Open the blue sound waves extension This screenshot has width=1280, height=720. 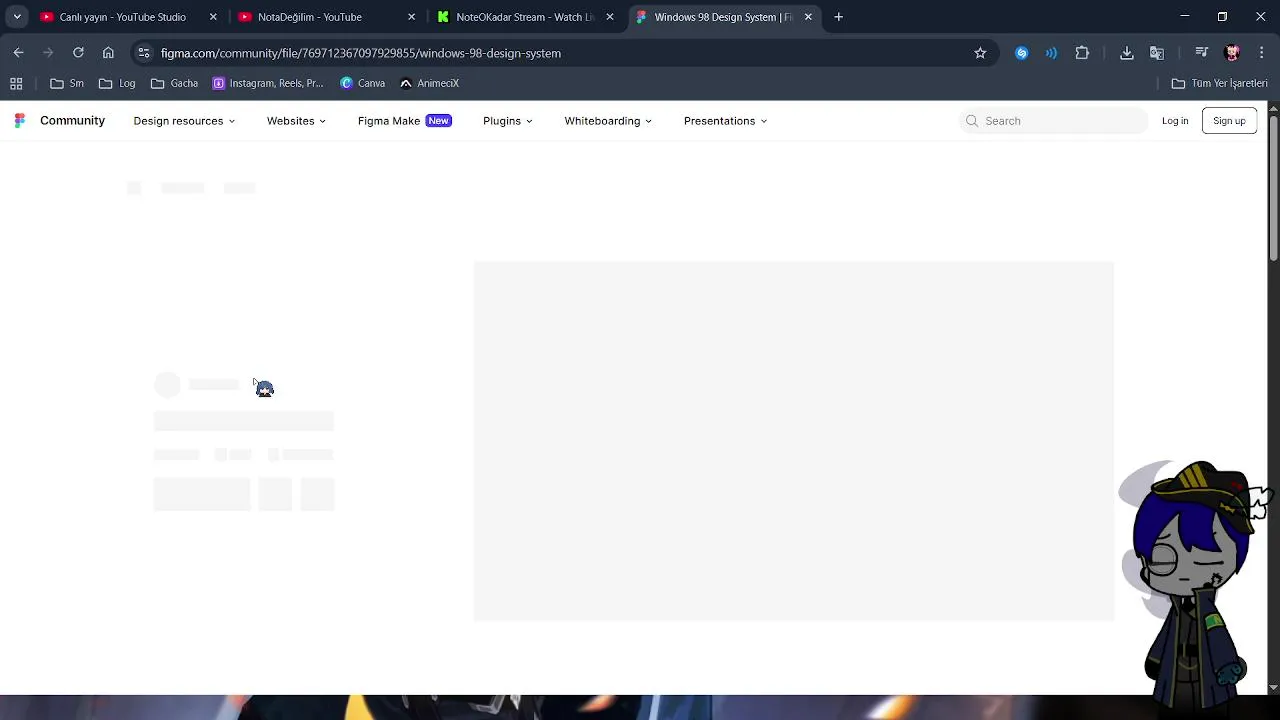pyautogui.click(x=1051, y=53)
